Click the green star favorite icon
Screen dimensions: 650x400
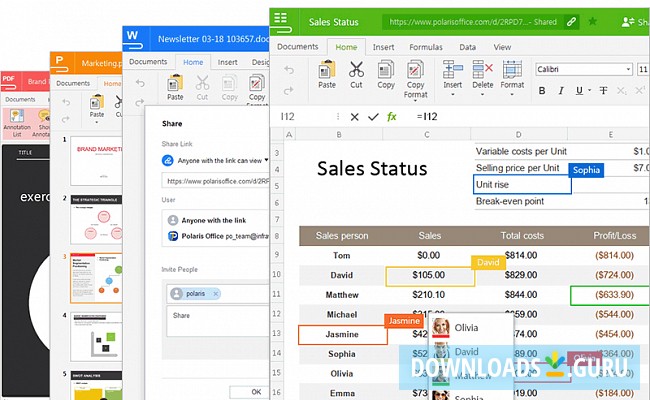click(593, 21)
